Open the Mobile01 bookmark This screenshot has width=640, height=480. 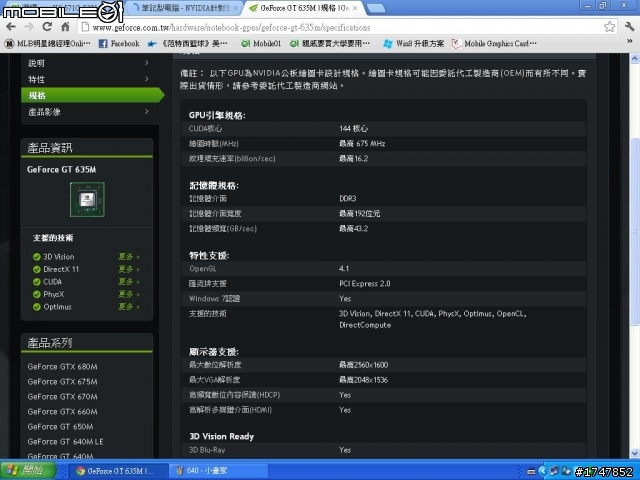(261, 43)
